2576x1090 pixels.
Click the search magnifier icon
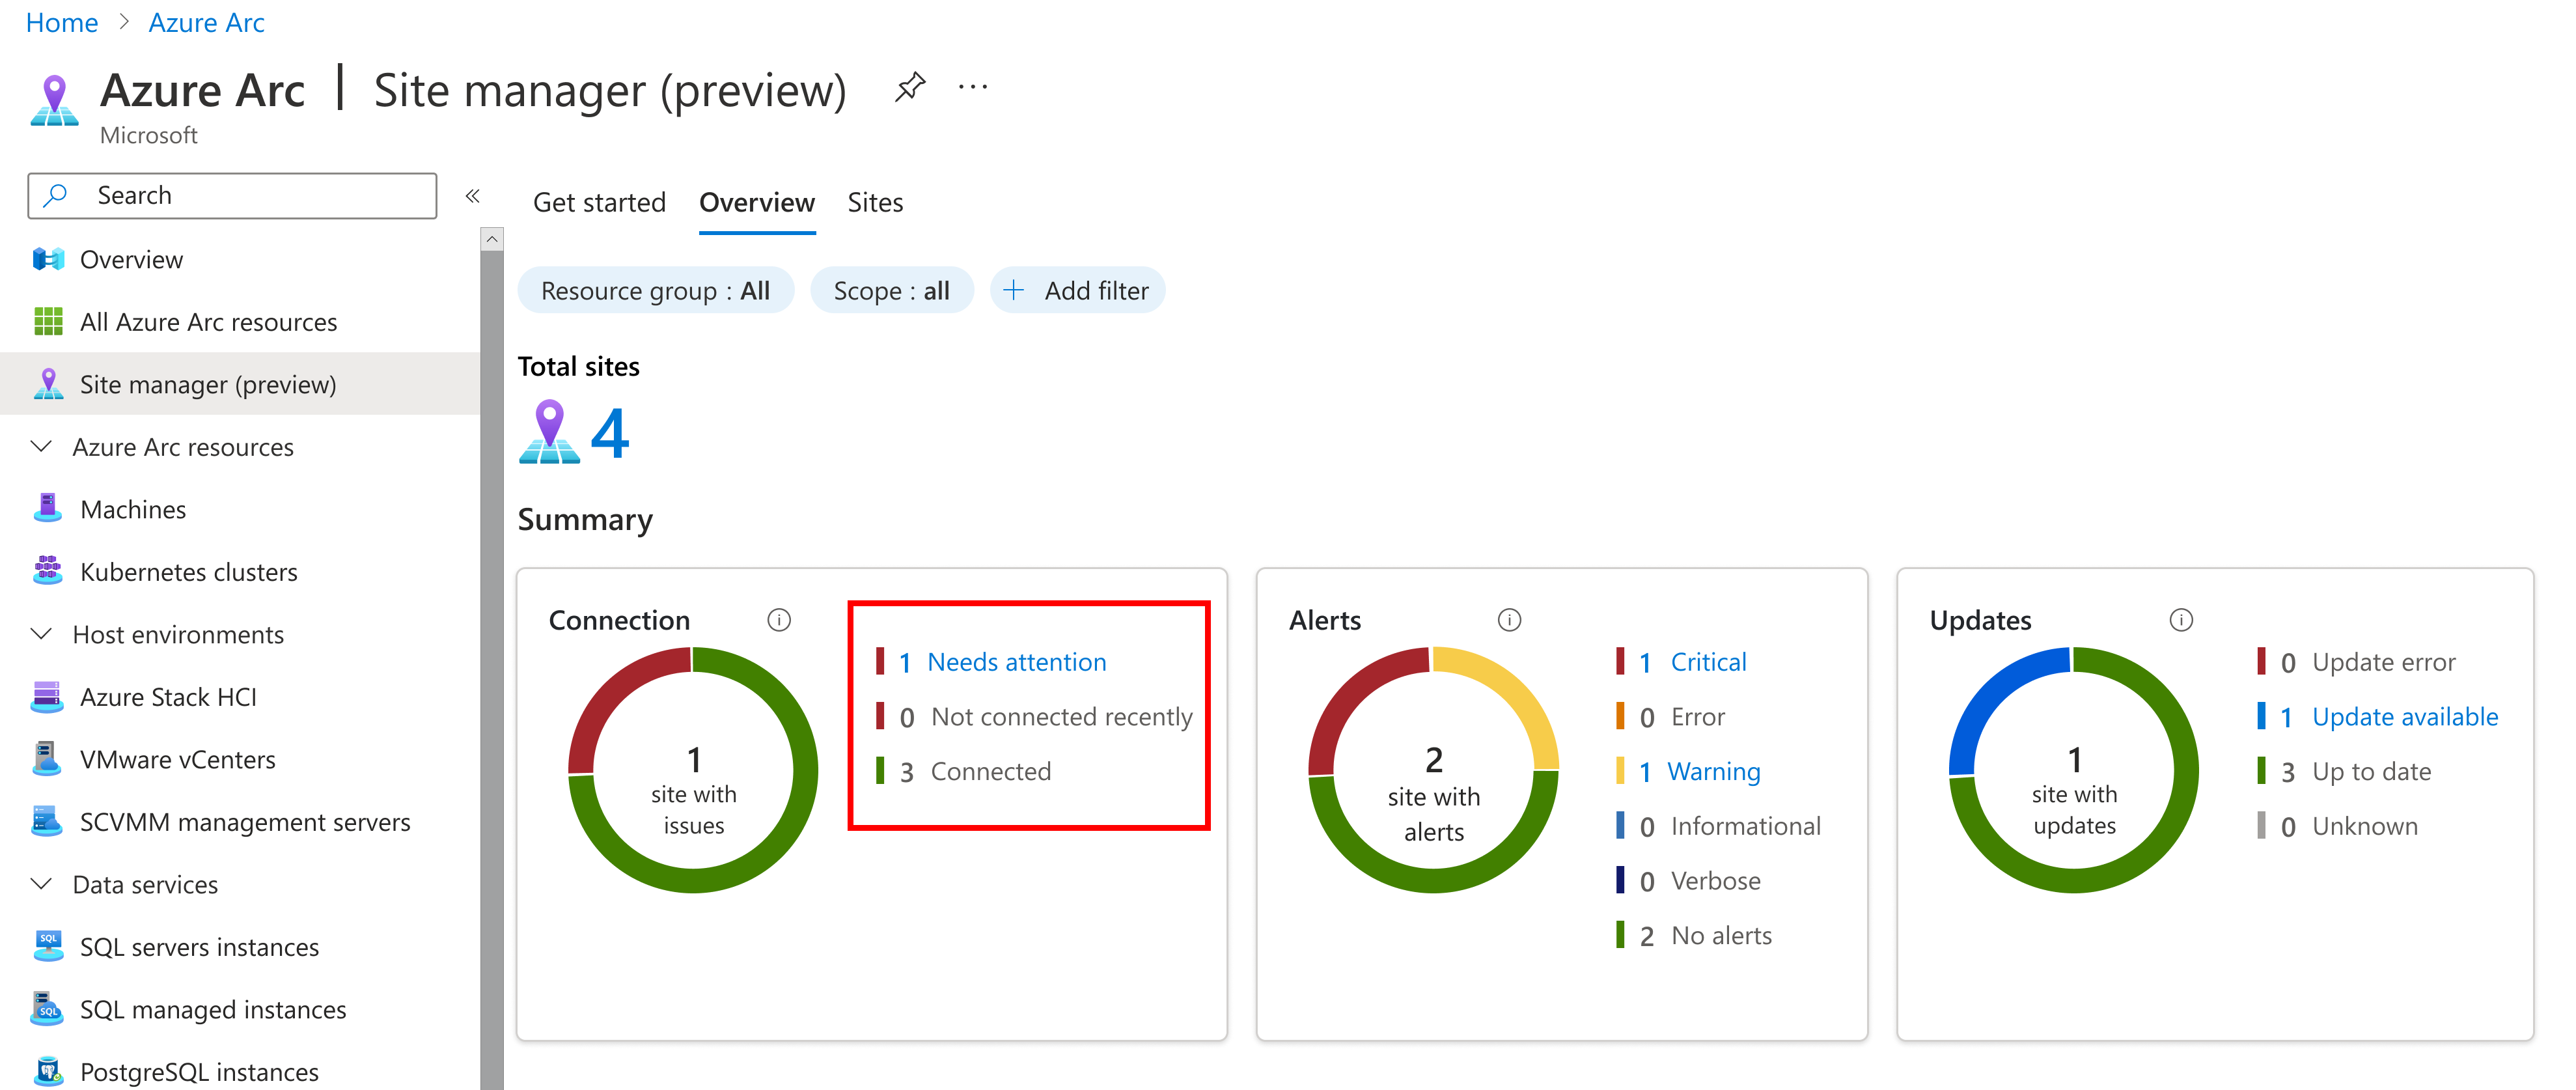click(x=56, y=195)
